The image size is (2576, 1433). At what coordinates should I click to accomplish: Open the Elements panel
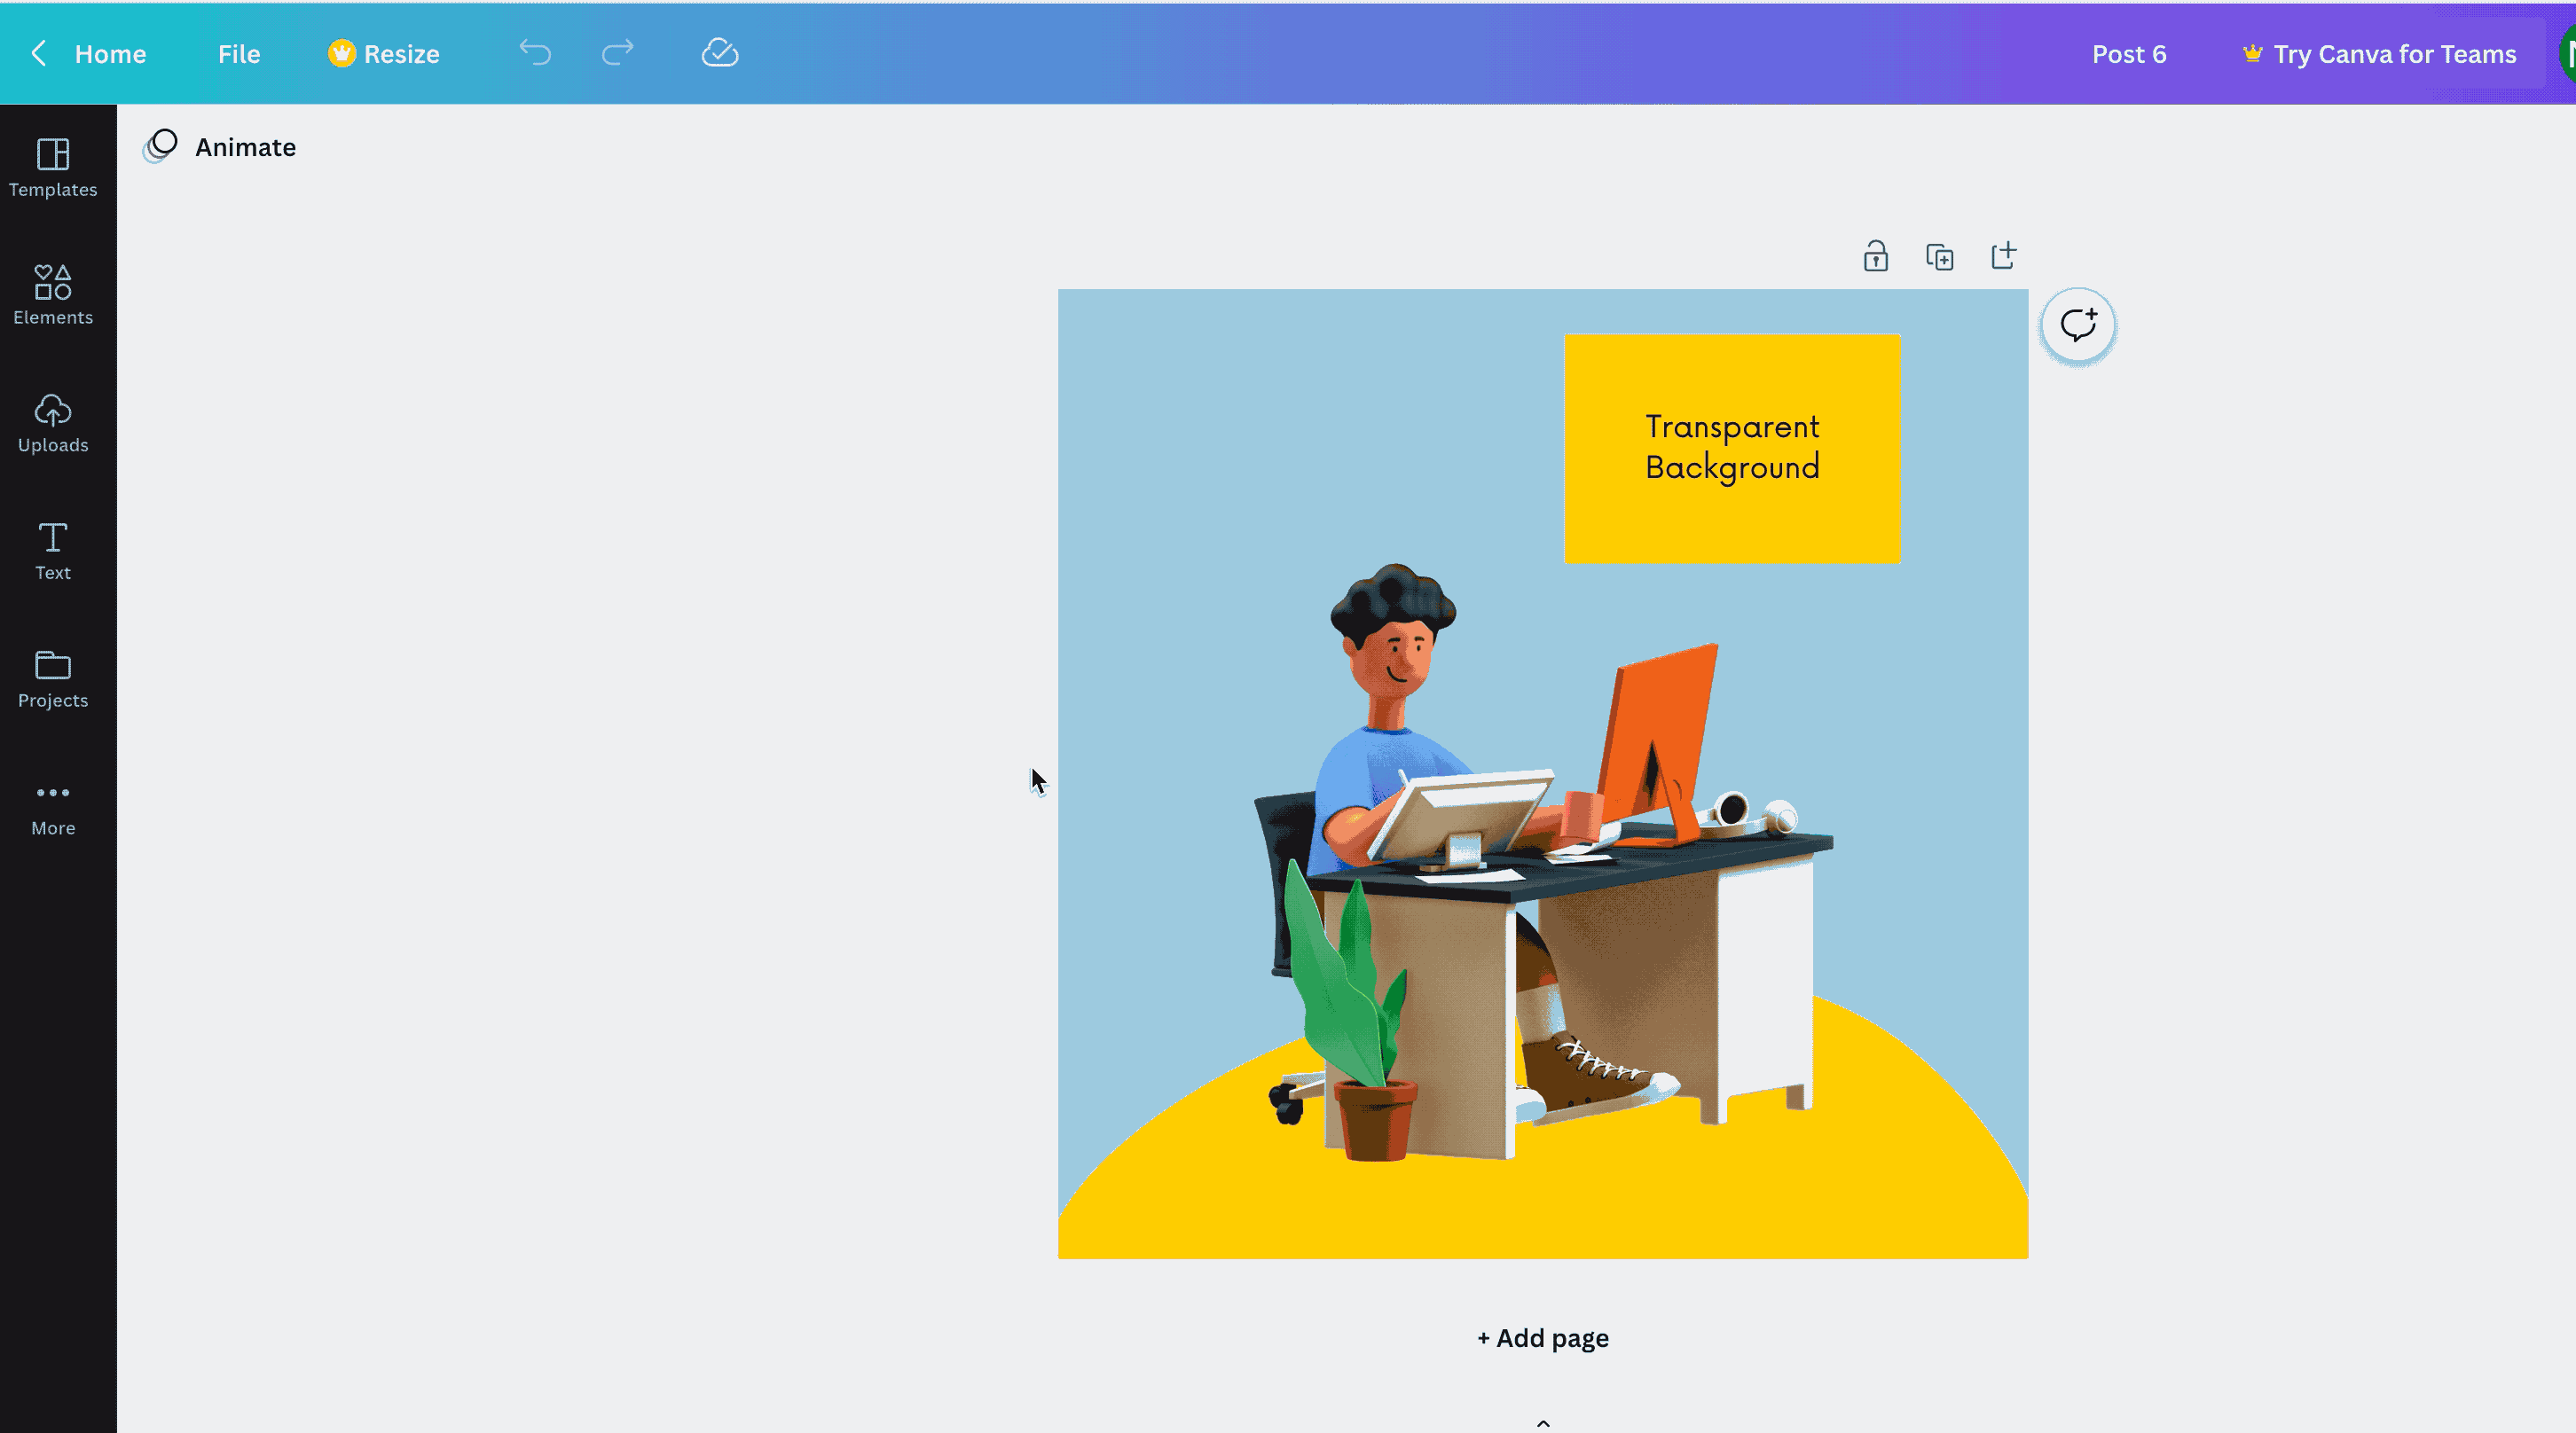pos(53,291)
